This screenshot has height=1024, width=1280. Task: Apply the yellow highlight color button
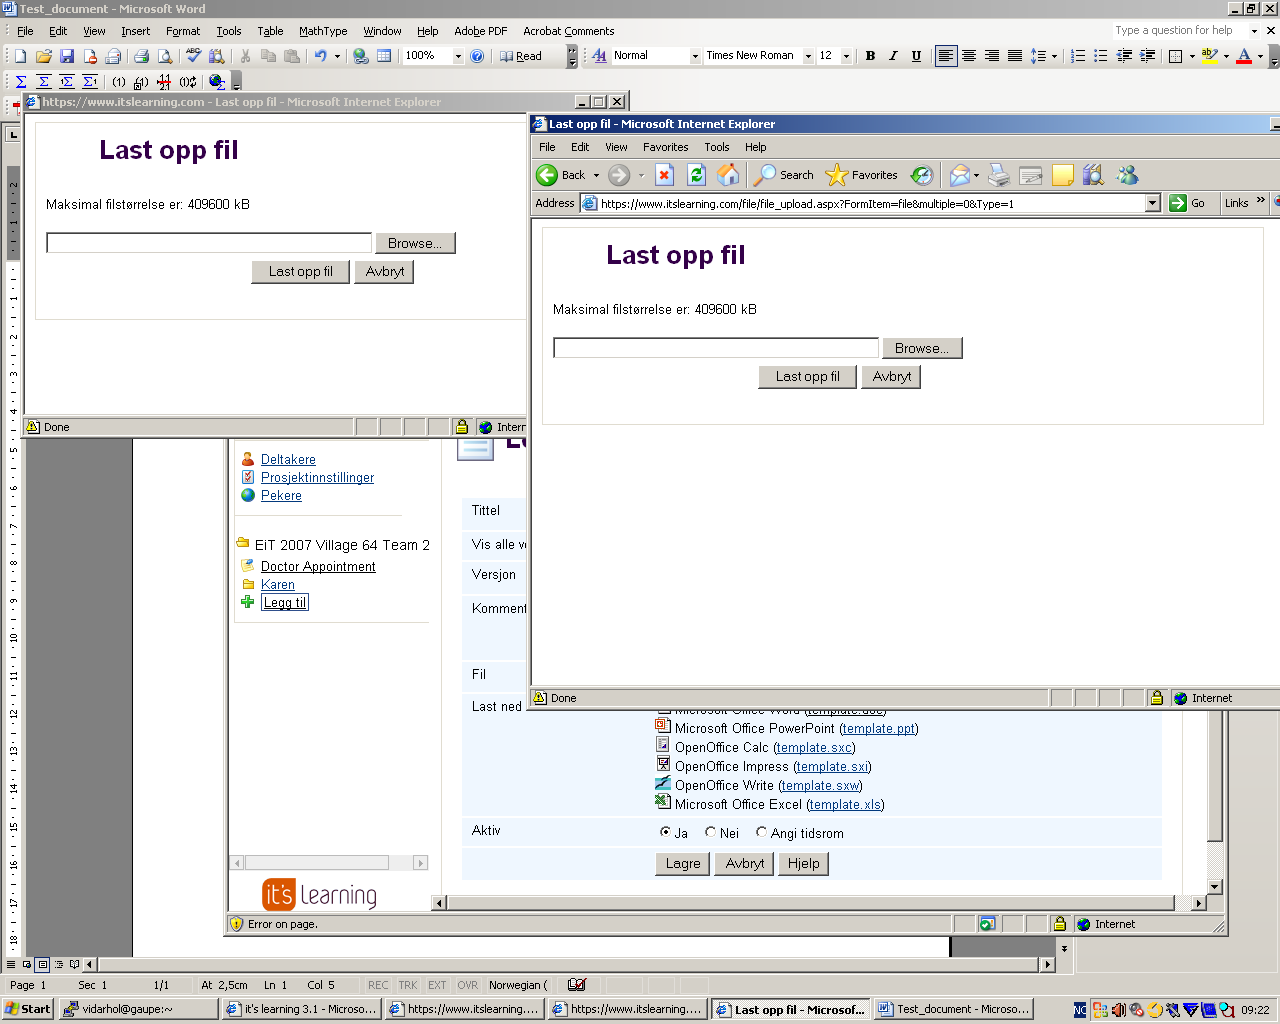click(1210, 56)
